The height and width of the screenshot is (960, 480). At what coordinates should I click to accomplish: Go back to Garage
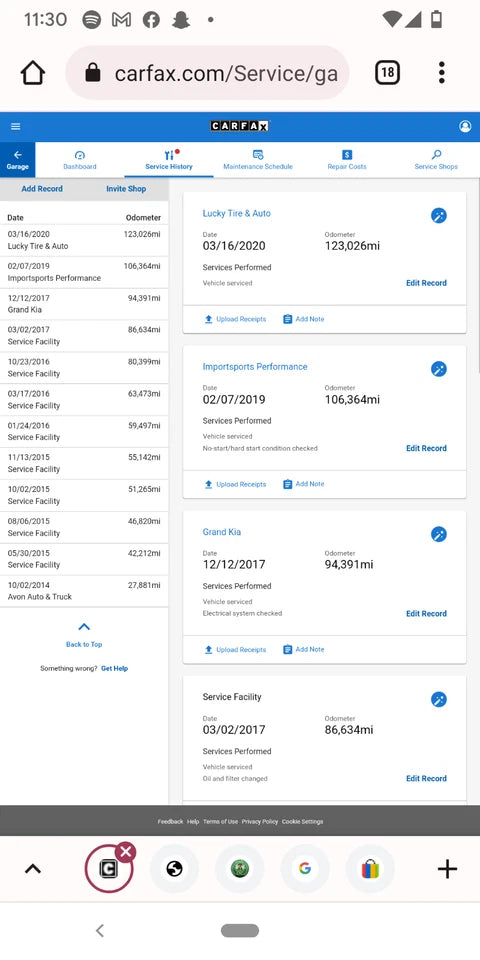18,160
